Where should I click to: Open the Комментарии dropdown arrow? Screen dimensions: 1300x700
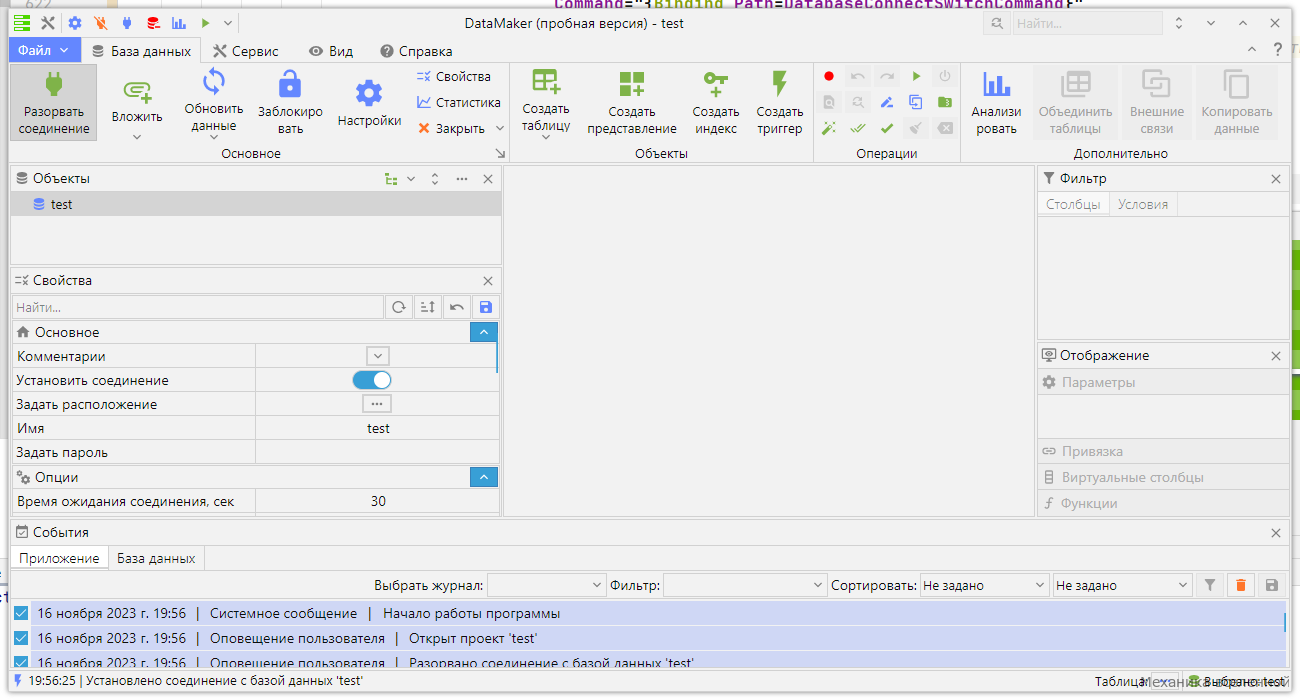[x=377, y=356]
